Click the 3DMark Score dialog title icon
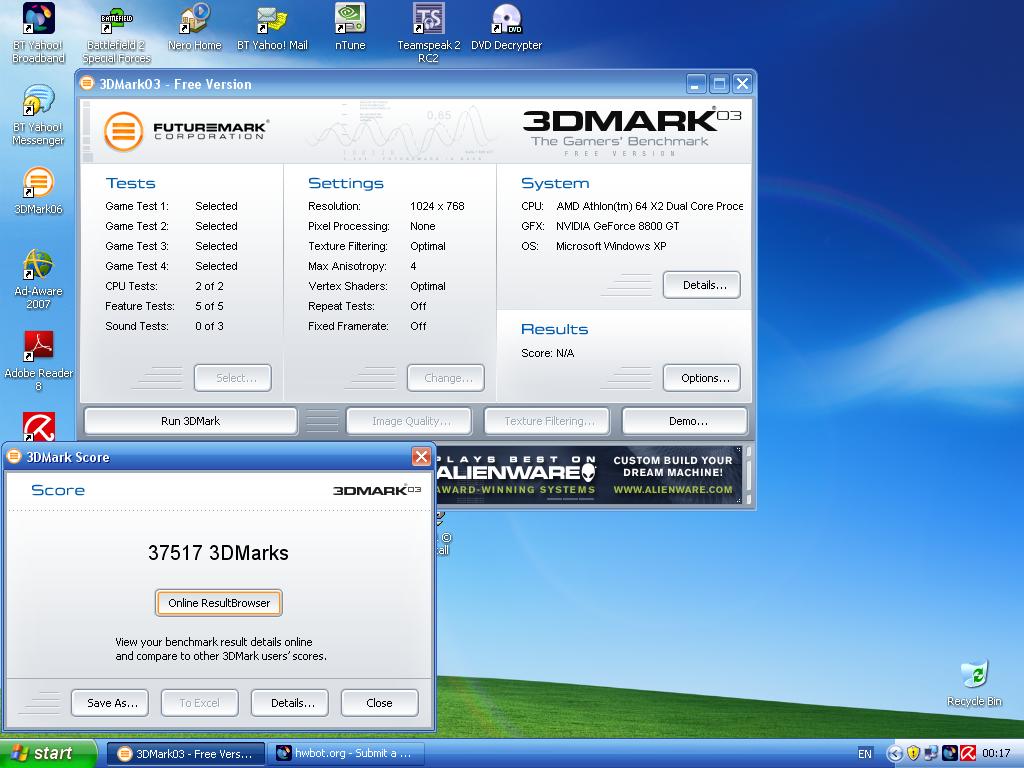1024x768 pixels. [14, 456]
